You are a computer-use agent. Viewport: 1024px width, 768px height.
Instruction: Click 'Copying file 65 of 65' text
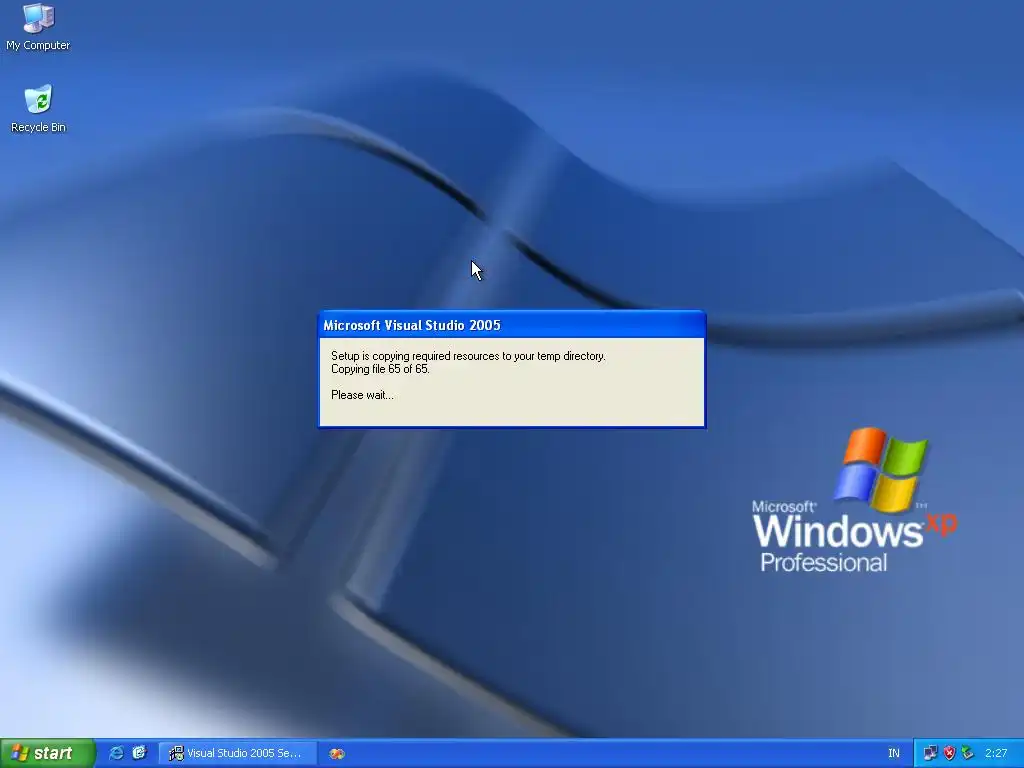(x=380, y=369)
